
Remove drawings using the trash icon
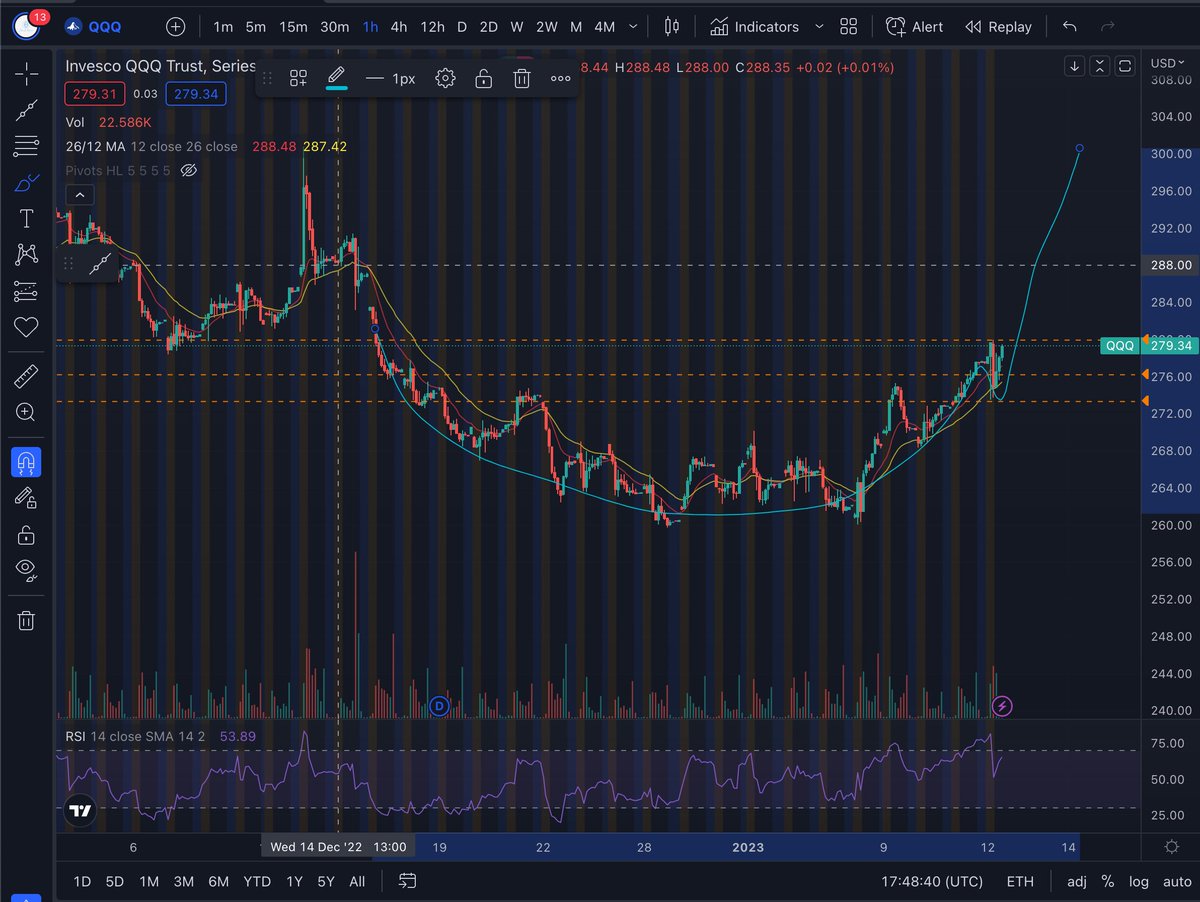(25, 620)
